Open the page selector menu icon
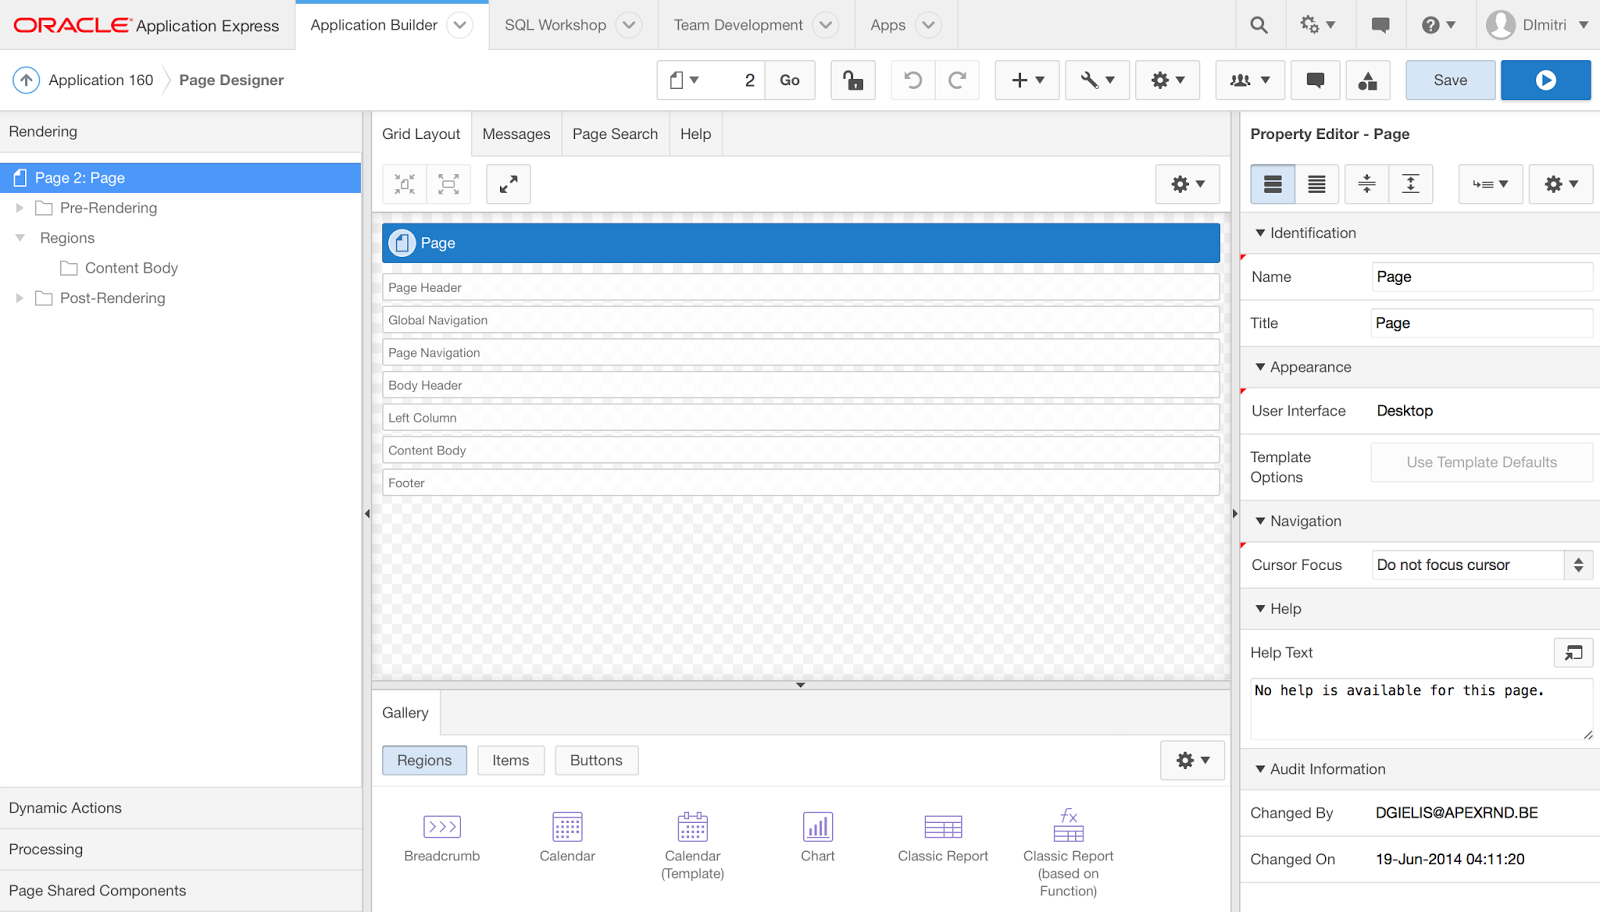Image resolution: width=1600 pixels, height=912 pixels. (684, 80)
